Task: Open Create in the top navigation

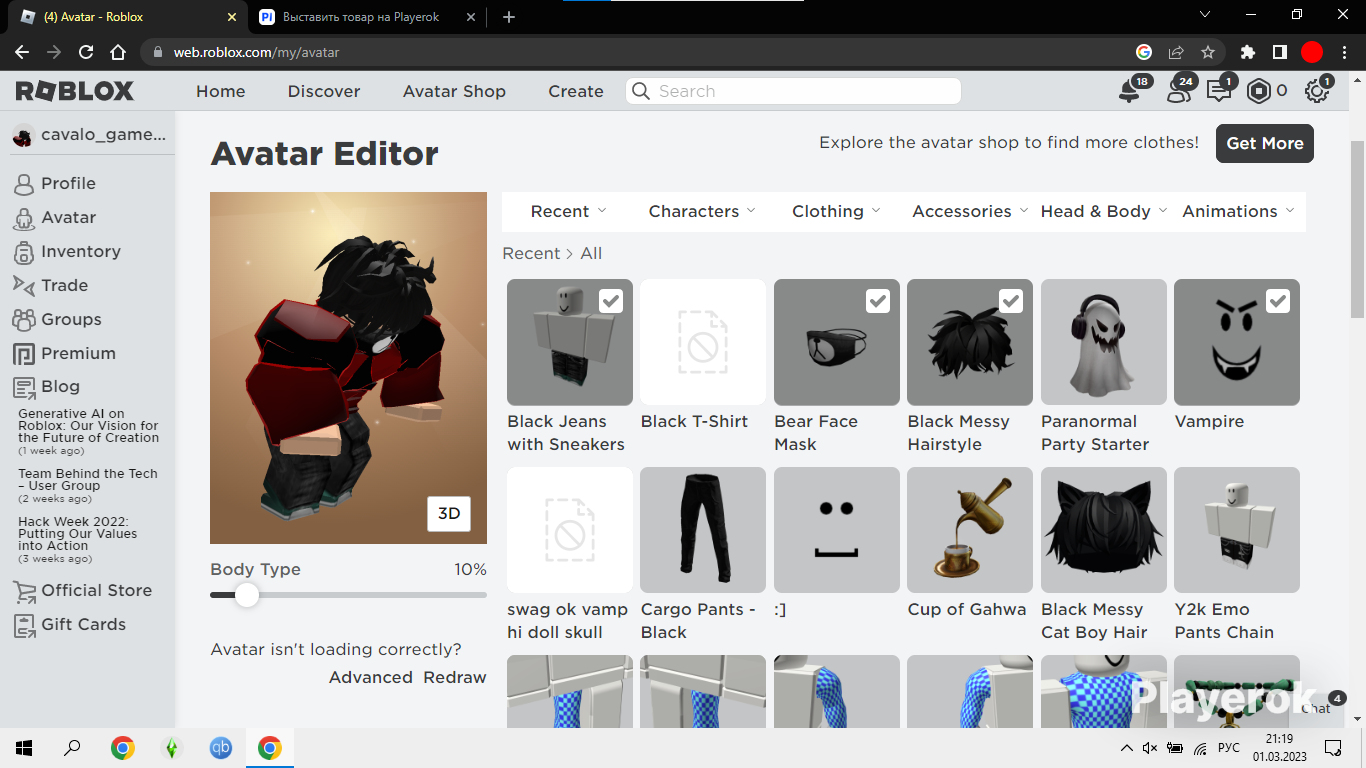Action: [576, 91]
